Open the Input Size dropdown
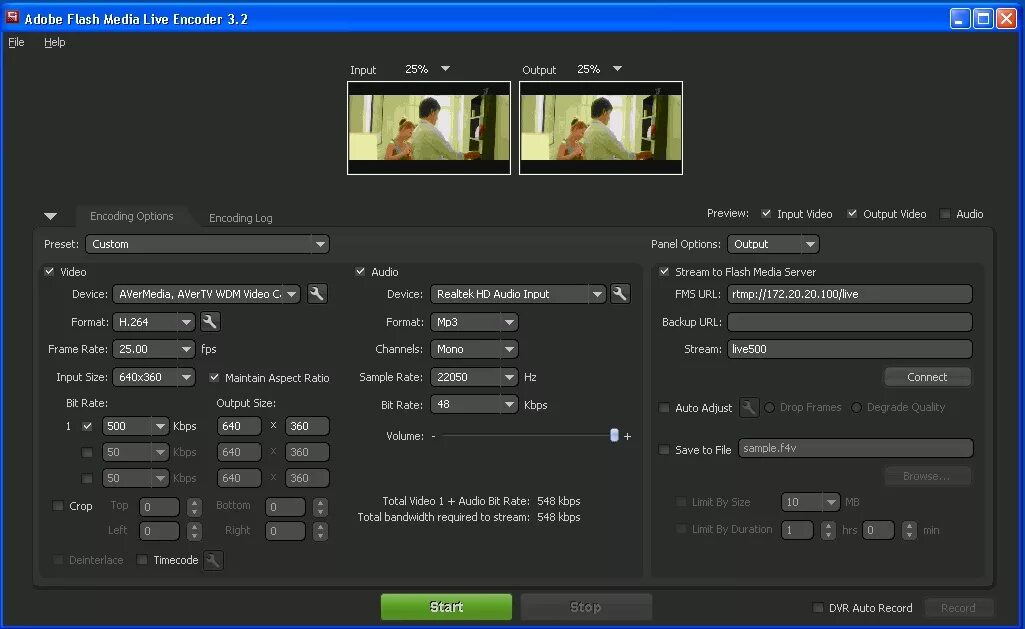 (x=154, y=377)
